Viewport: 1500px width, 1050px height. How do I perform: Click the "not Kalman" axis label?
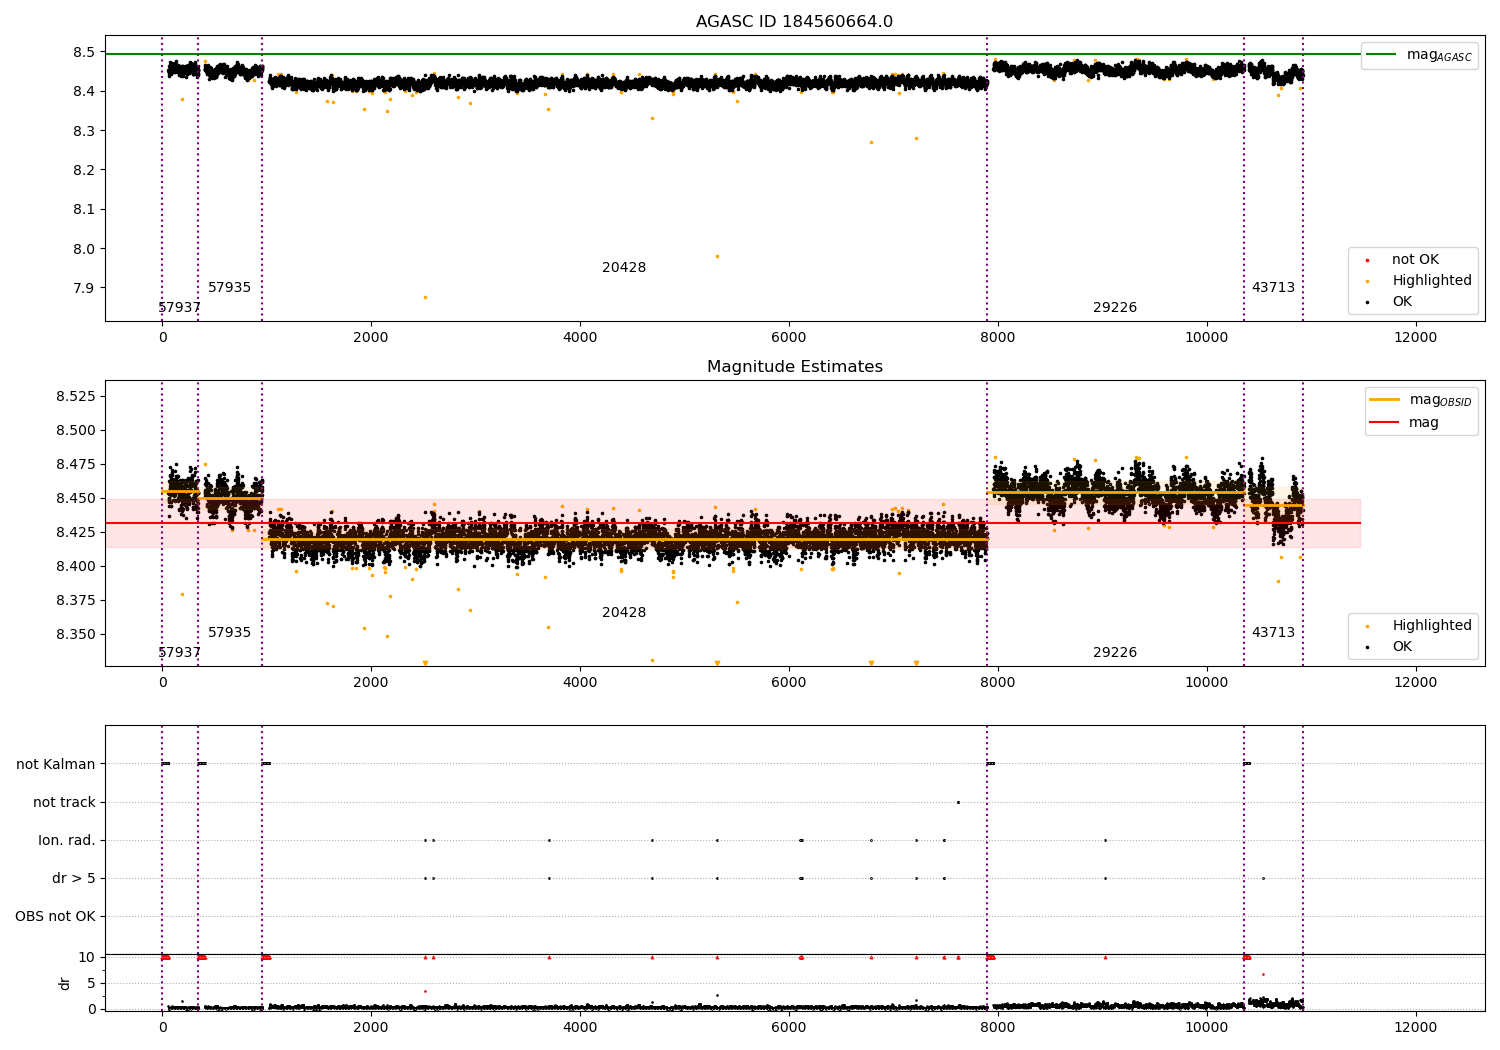click(x=56, y=764)
